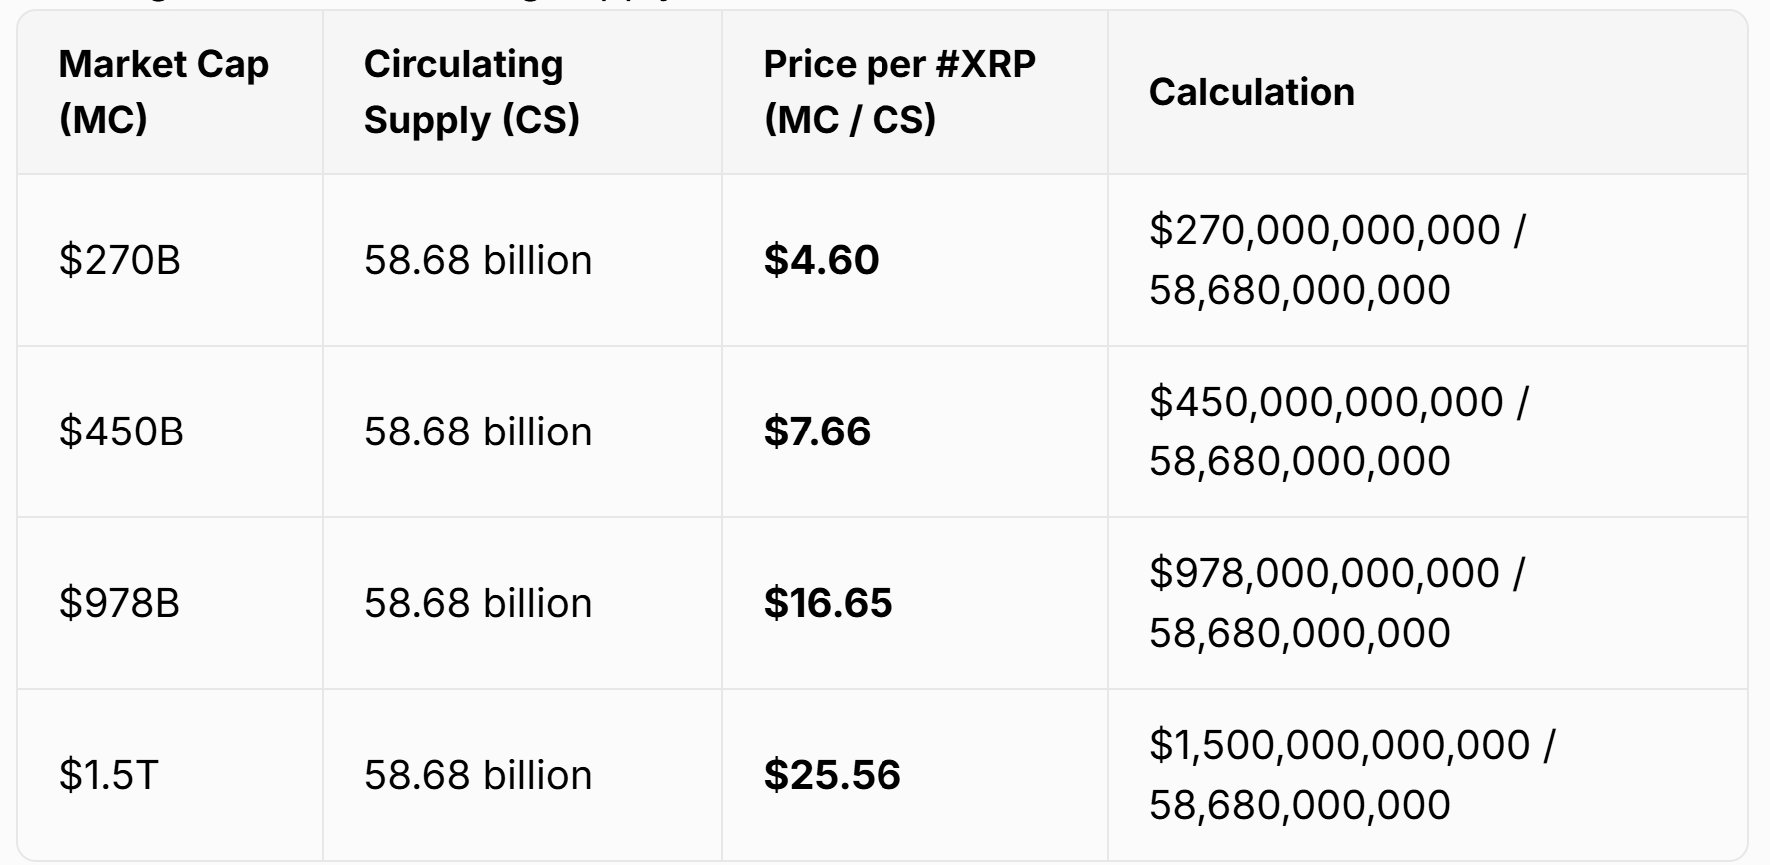Click the Price per #XRP column header
This screenshot has width=1770, height=865.
[x=899, y=92]
